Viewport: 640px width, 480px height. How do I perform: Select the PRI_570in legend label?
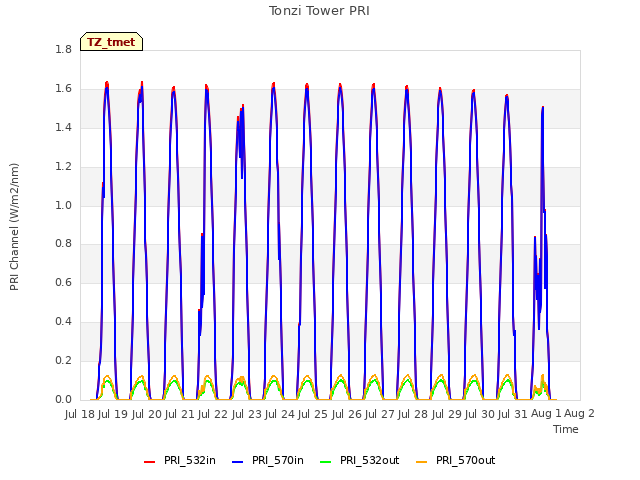pyautogui.click(x=278, y=460)
